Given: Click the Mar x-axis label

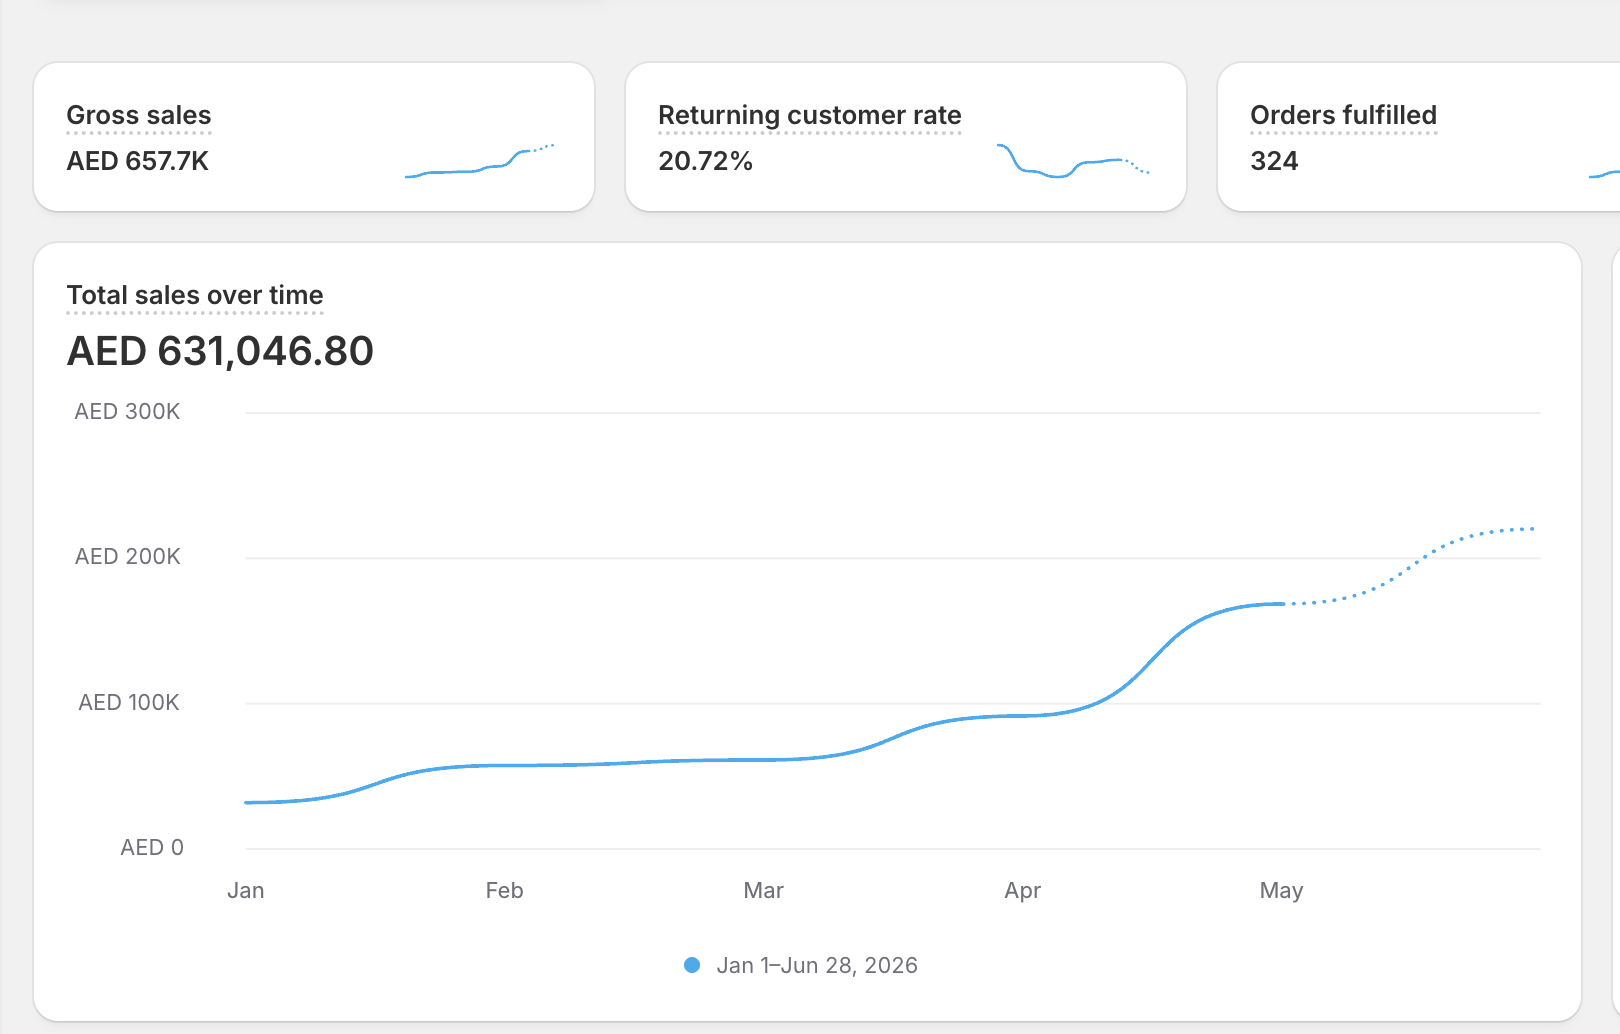Looking at the screenshot, I should [x=764, y=891].
